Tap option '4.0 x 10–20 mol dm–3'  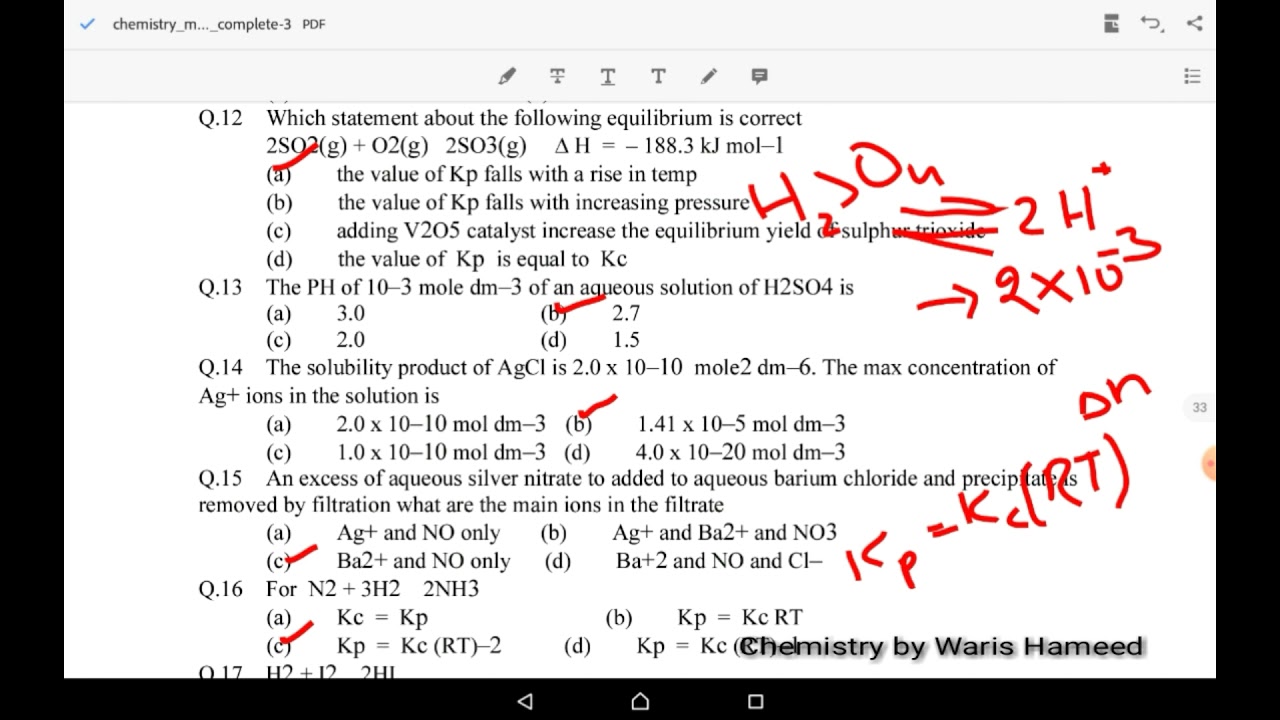[x=740, y=452]
